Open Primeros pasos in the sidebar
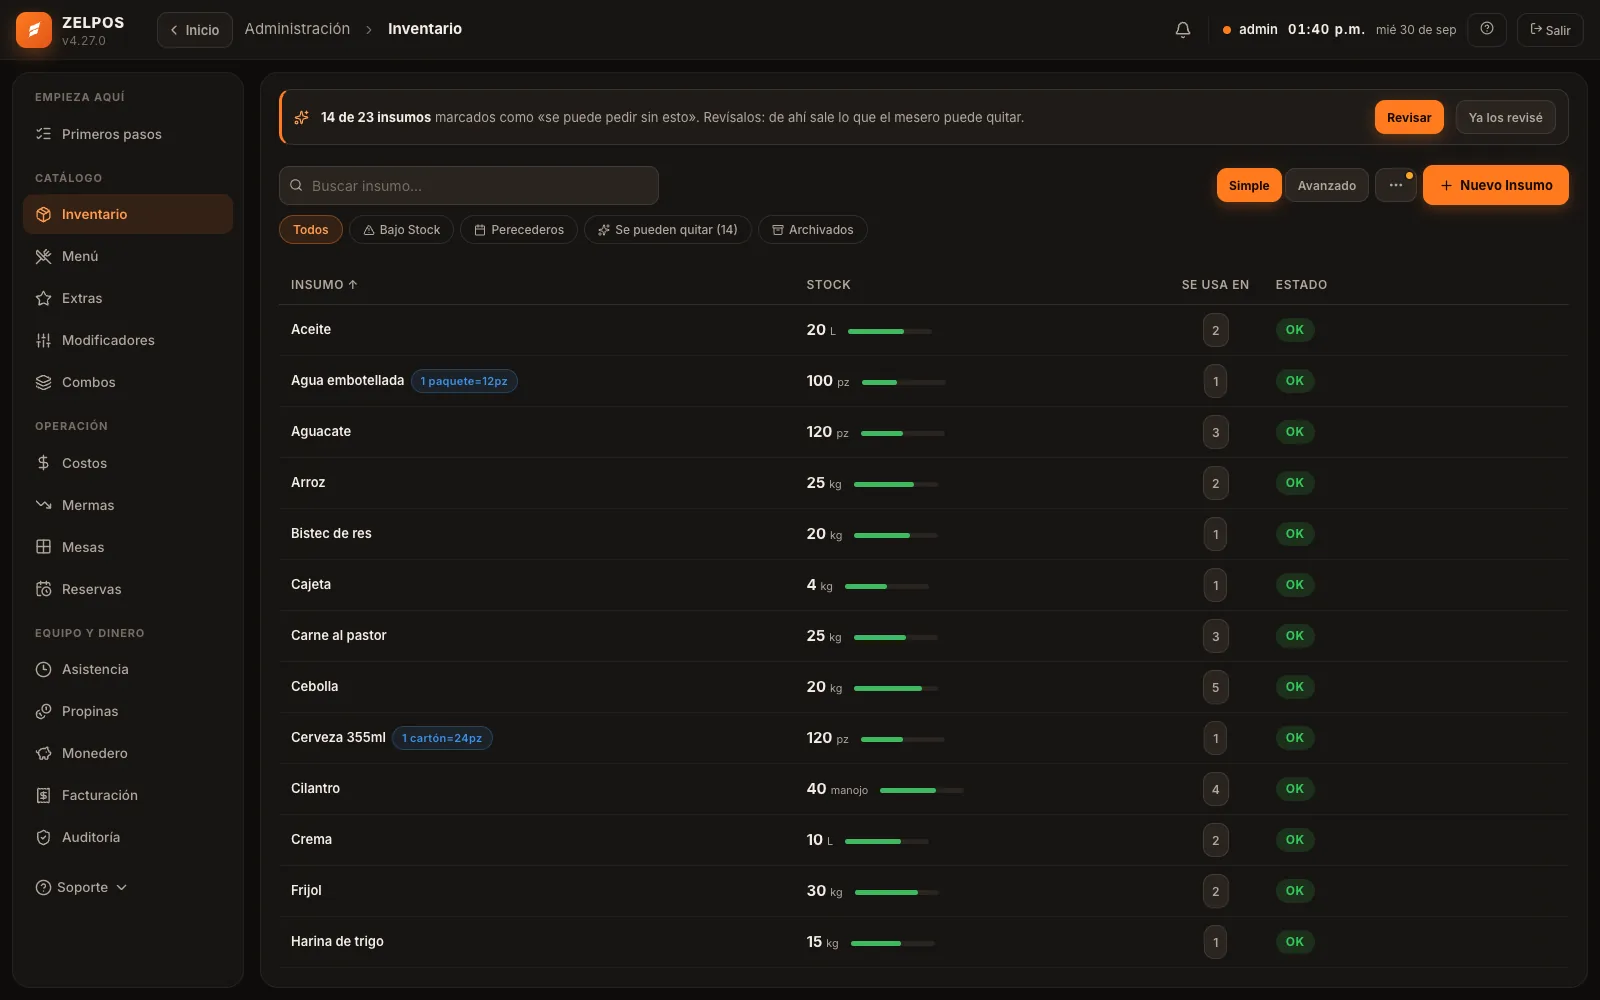 click(x=128, y=134)
